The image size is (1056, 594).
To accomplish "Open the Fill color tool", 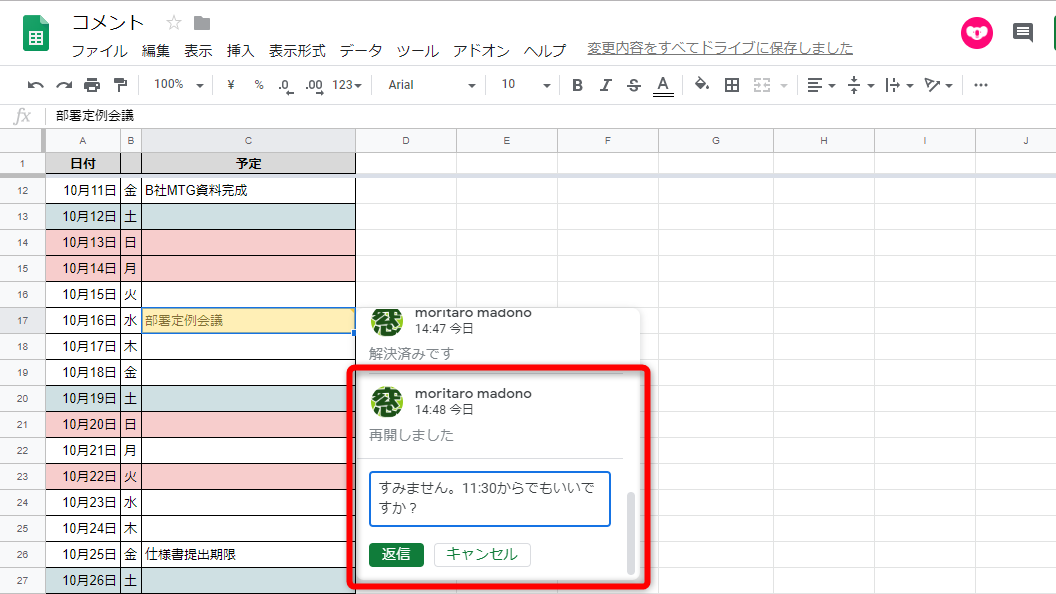I will tap(701, 85).
